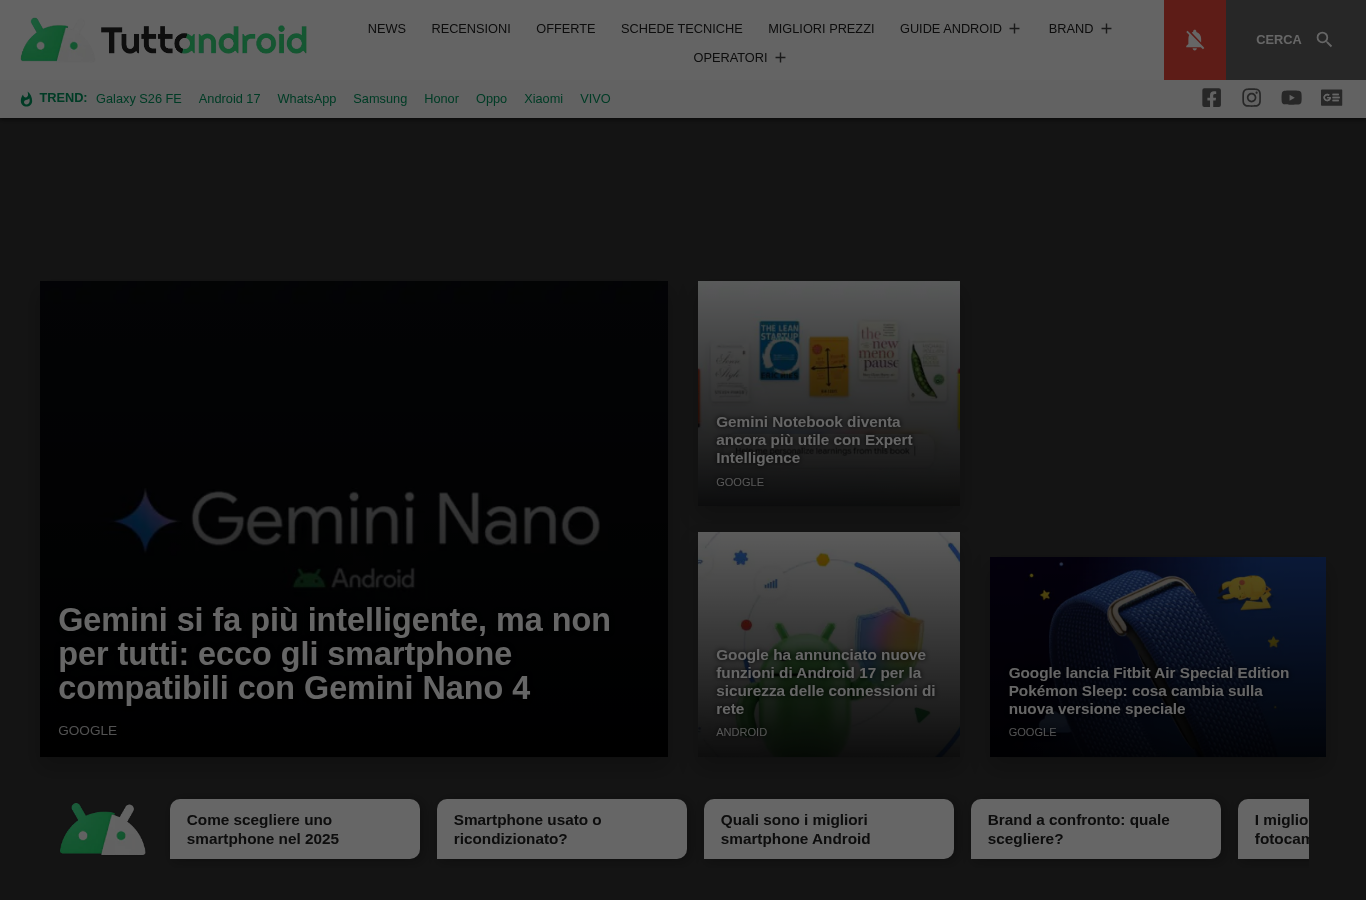Screen dimensions: 1366x900
Task: Open Gemini Notebook Expert Intelligence article
Action: coord(814,440)
